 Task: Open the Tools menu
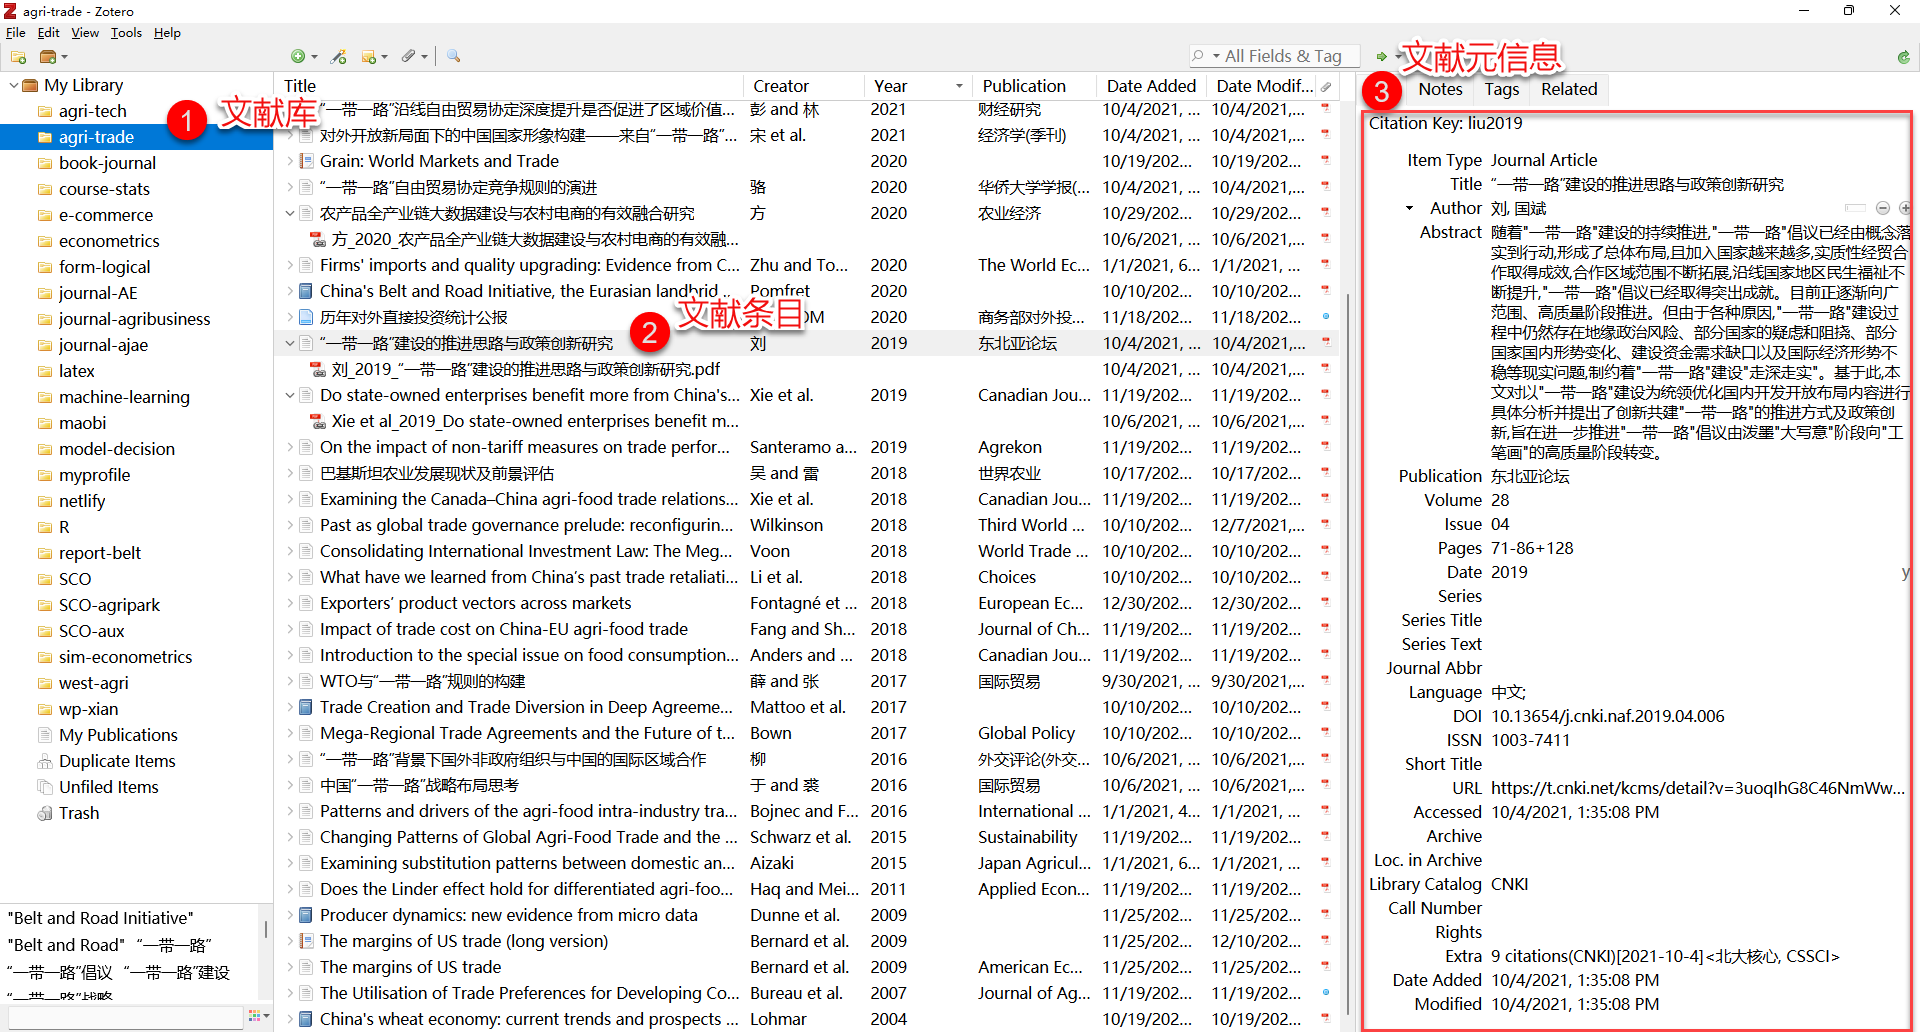pyautogui.click(x=126, y=33)
